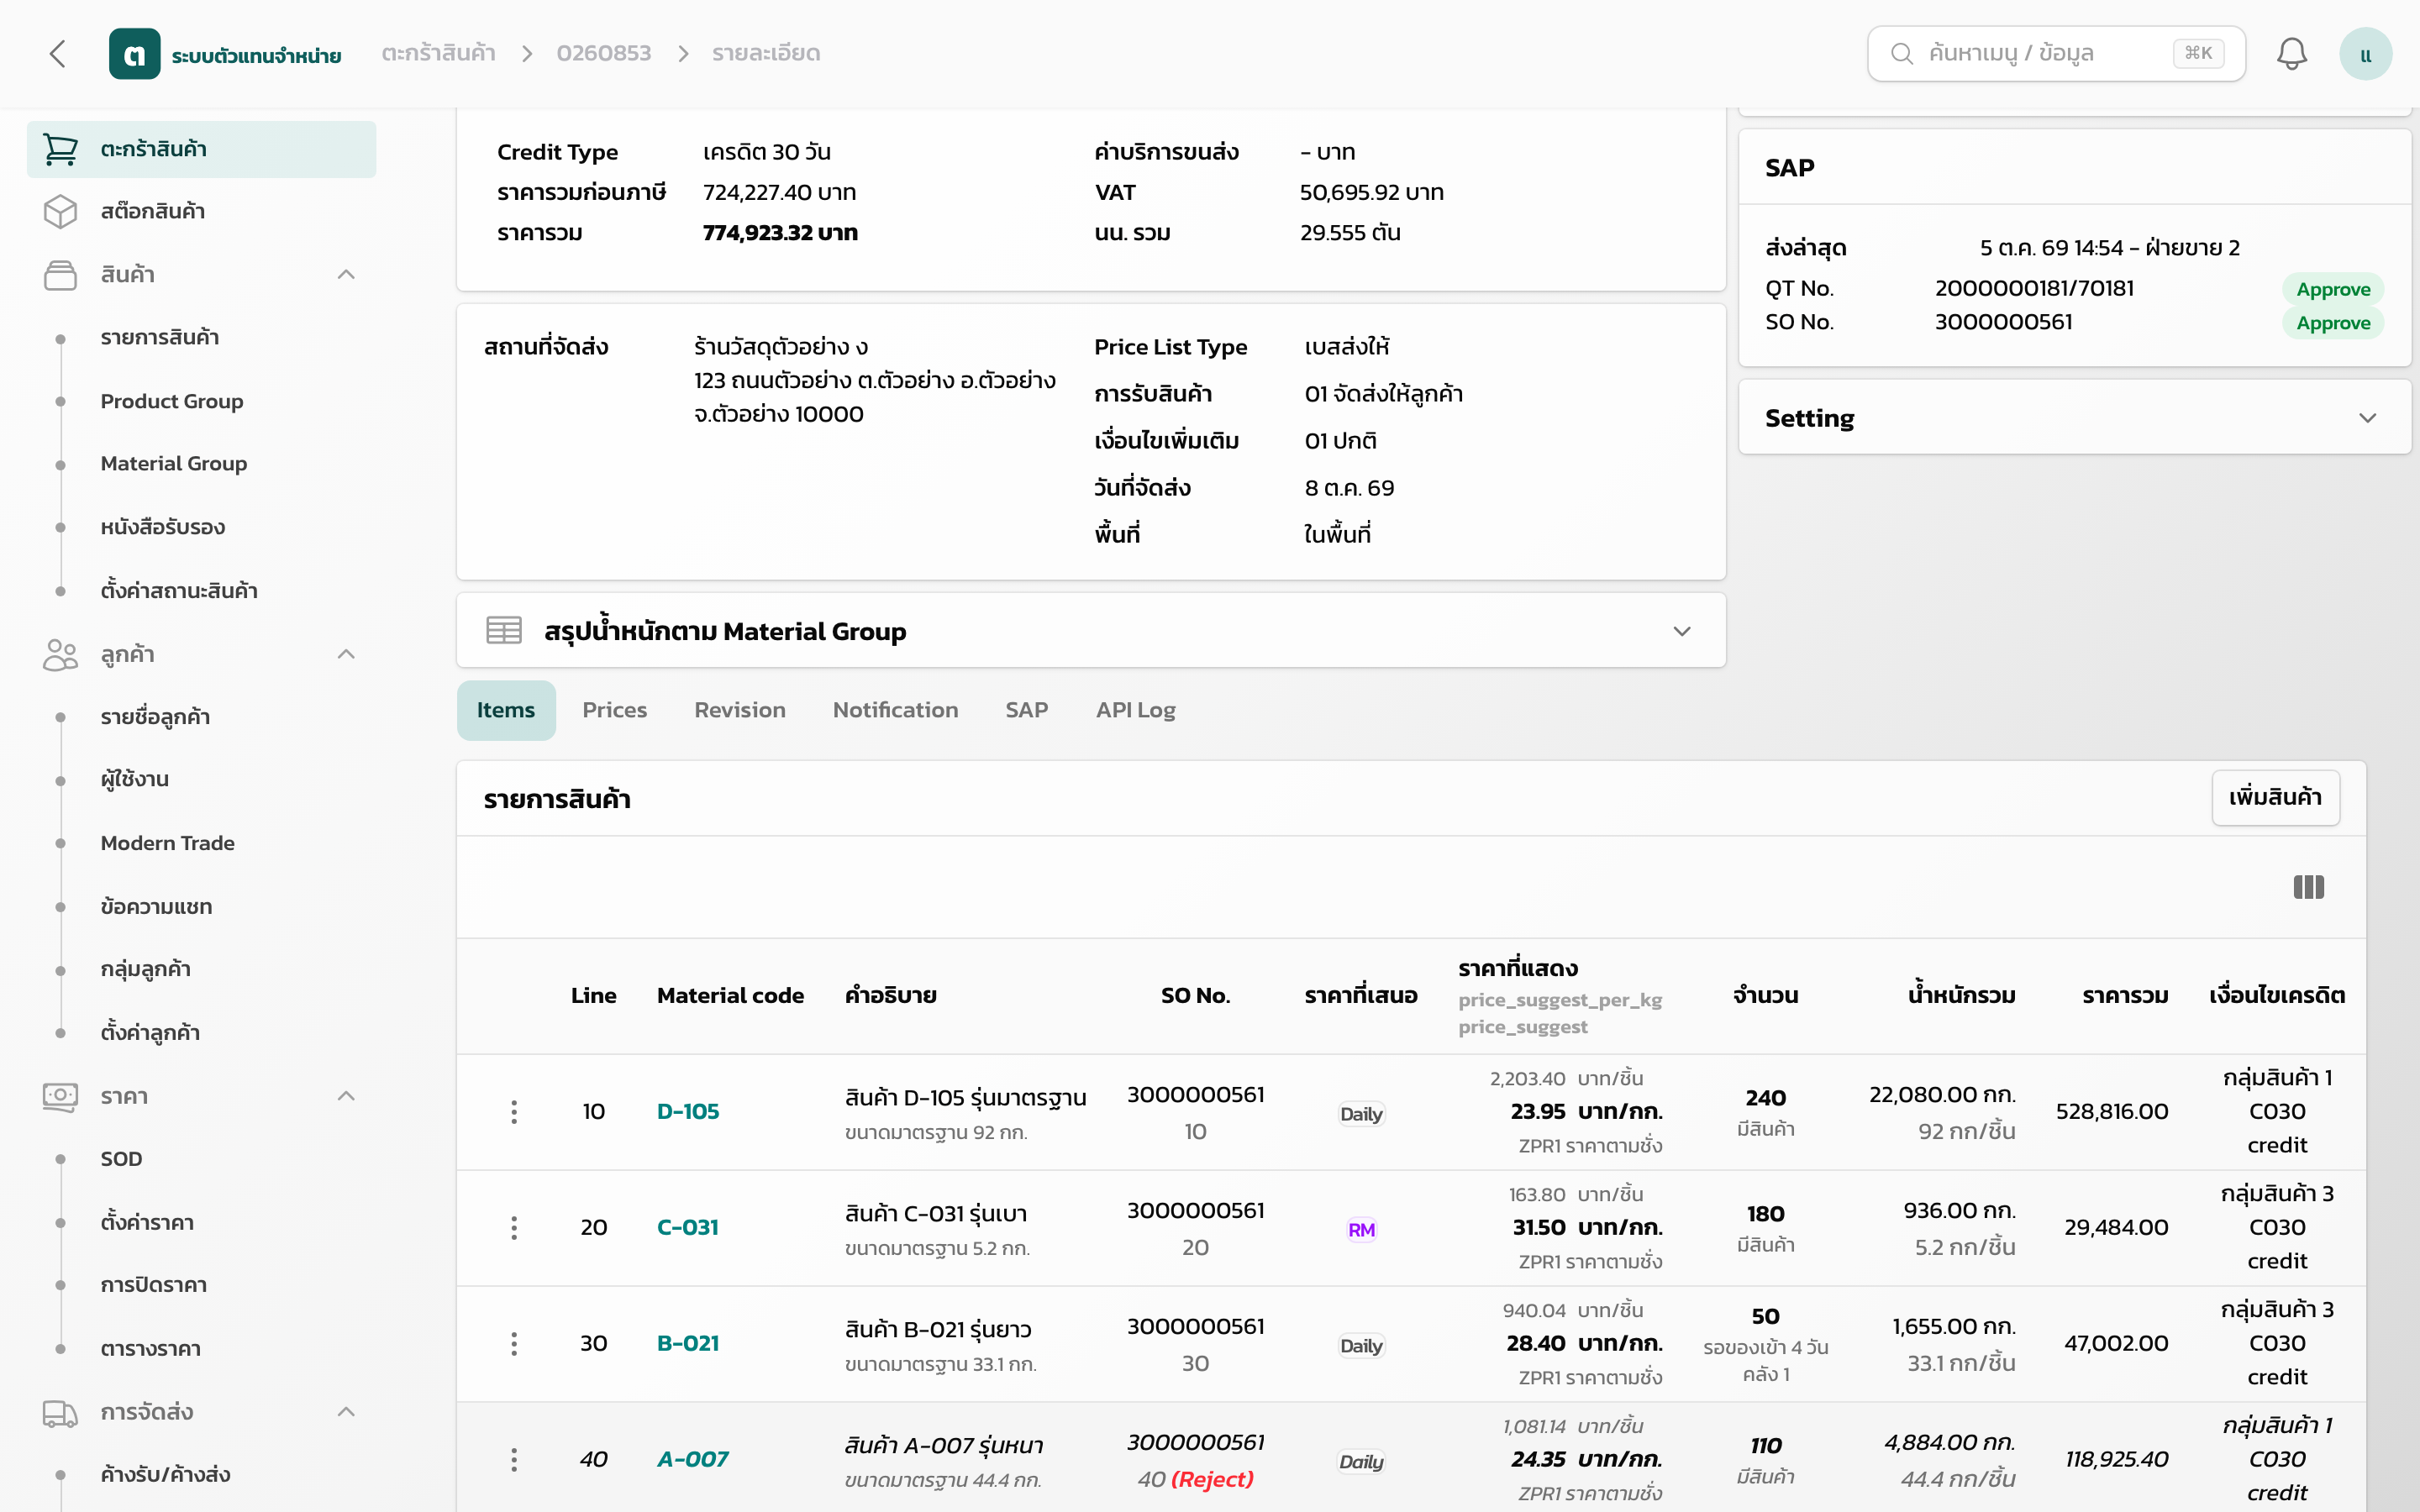Click breadcrumb 0260853
The width and height of the screenshot is (2420, 1512).
coord(604,54)
